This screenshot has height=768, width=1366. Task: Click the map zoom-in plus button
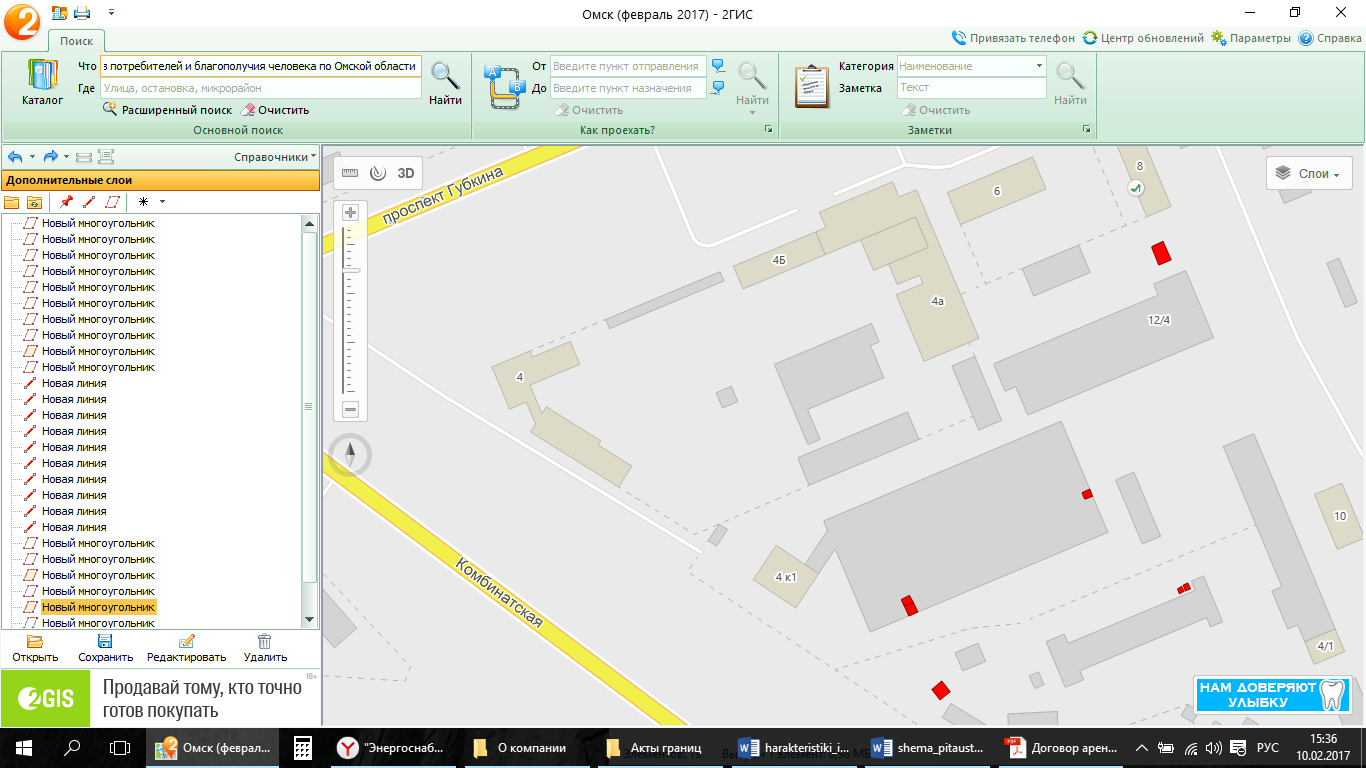pyautogui.click(x=350, y=213)
